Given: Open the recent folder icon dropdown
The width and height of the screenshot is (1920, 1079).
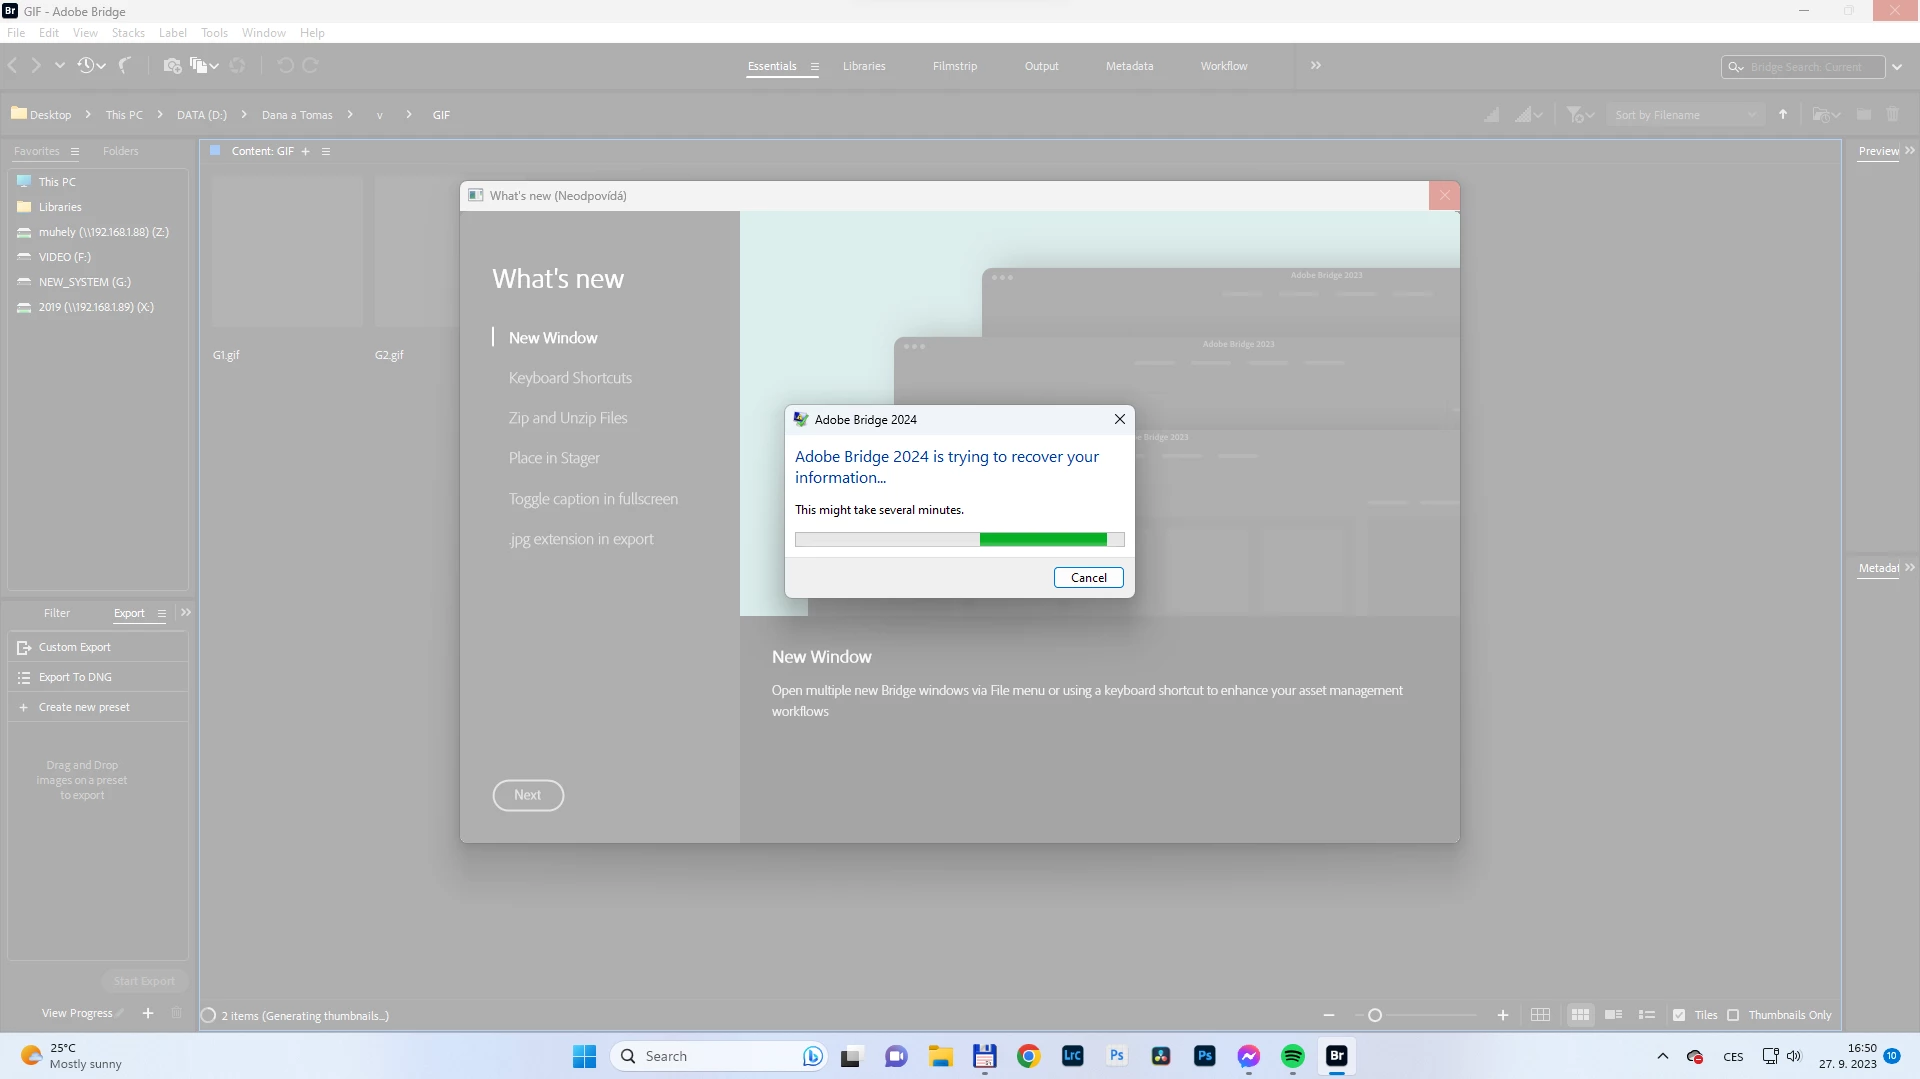Looking at the screenshot, I should [x=1826, y=115].
